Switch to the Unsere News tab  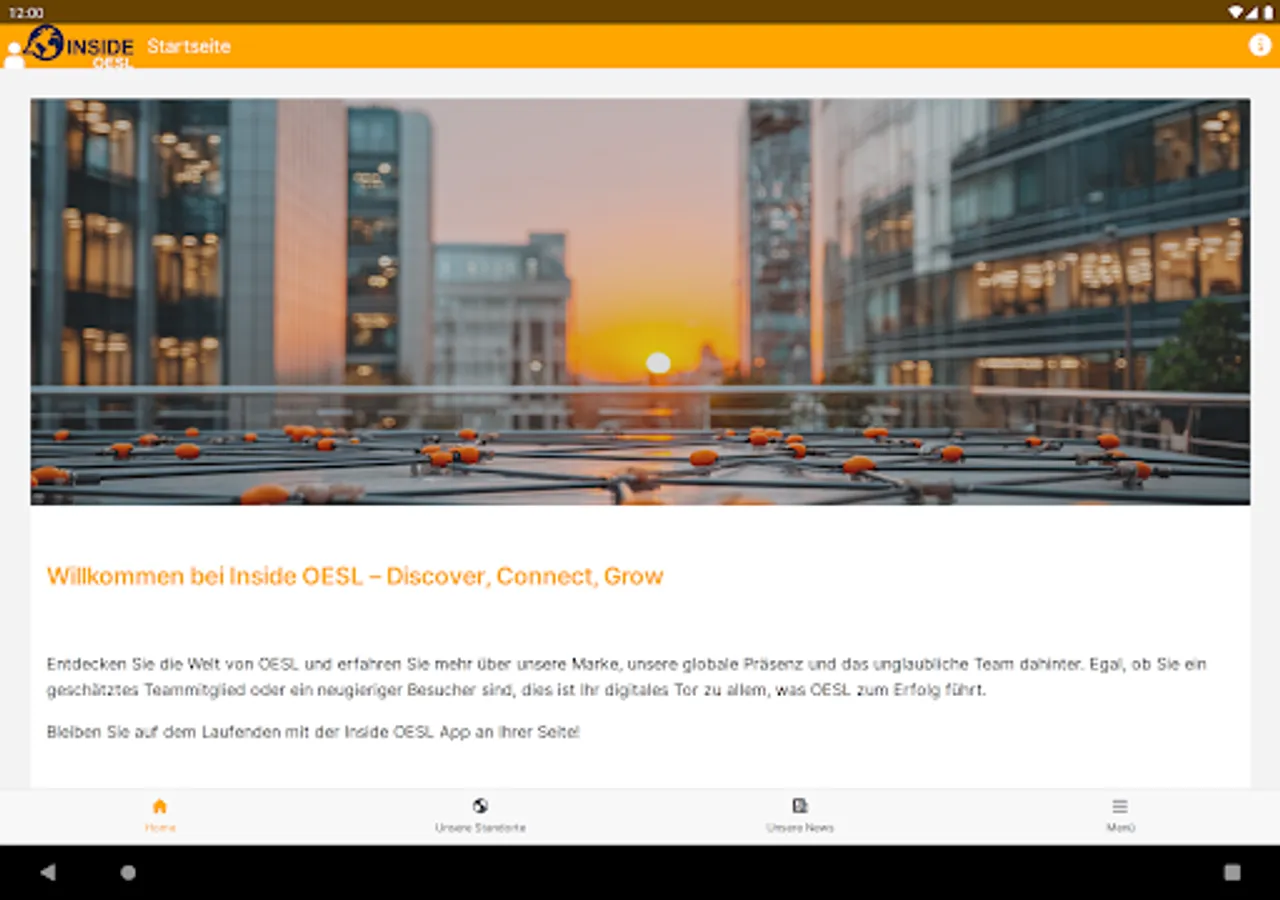tap(798, 827)
